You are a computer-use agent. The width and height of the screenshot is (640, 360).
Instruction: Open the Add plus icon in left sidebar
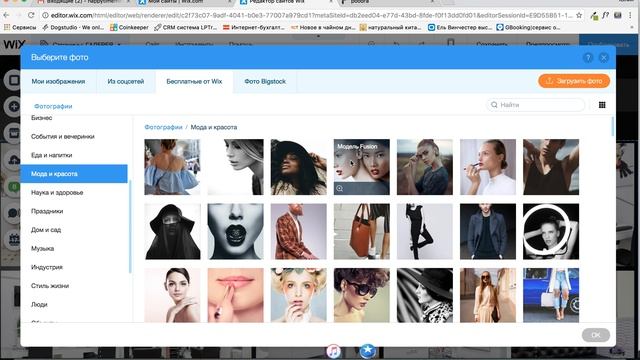(13, 107)
